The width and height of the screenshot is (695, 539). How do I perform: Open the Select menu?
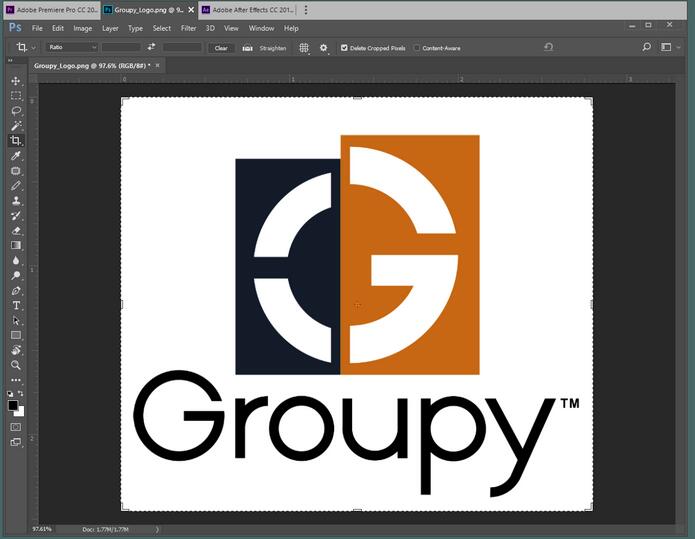pos(162,28)
